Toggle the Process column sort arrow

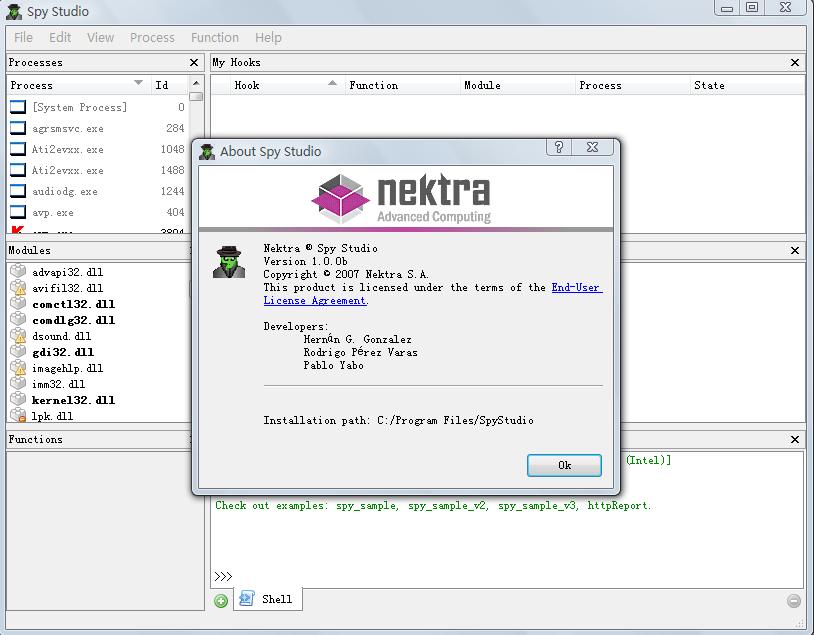click(138, 83)
